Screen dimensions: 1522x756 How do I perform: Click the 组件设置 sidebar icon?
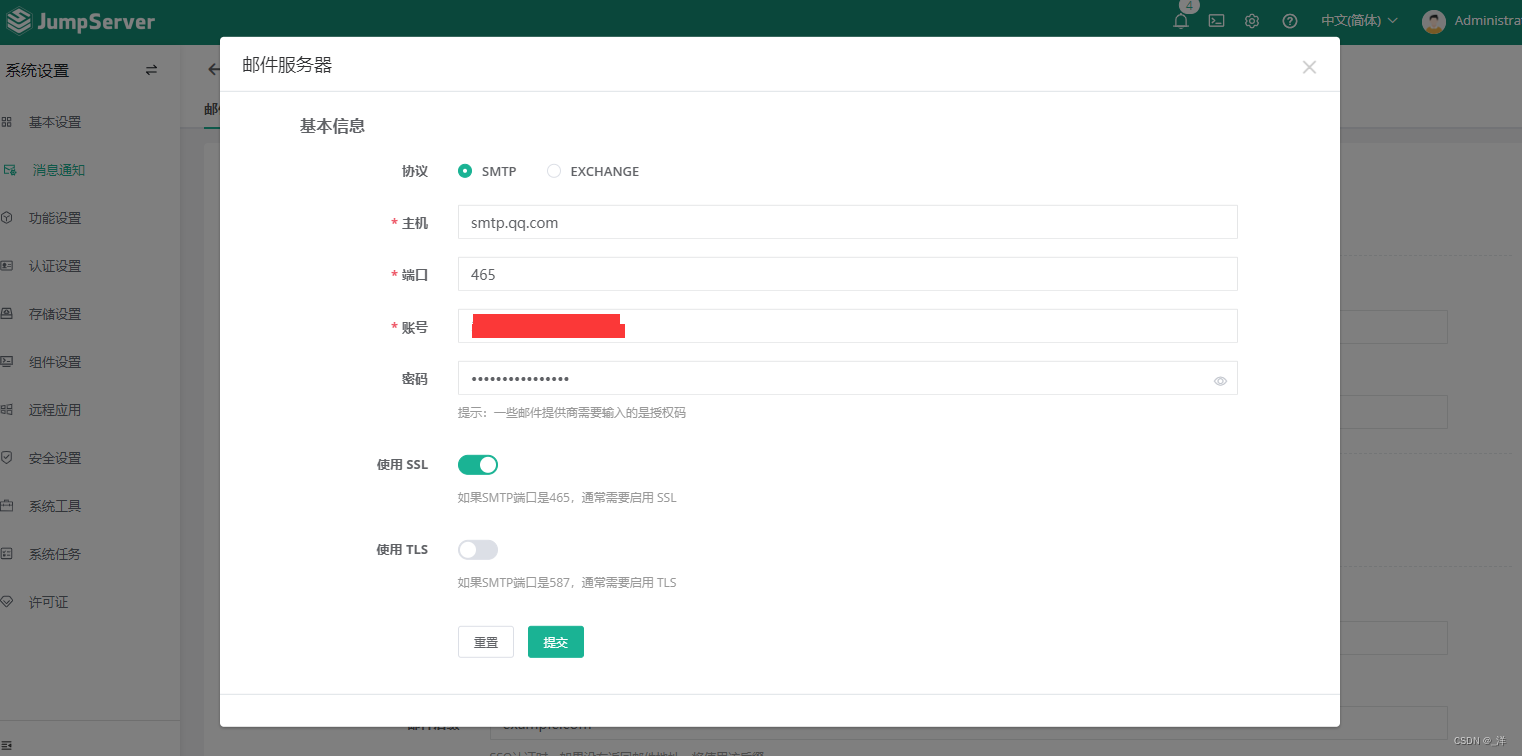7,362
